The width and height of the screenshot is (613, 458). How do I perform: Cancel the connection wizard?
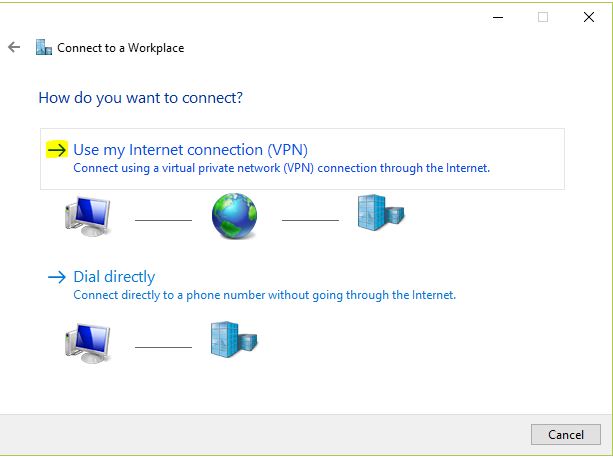(x=566, y=435)
